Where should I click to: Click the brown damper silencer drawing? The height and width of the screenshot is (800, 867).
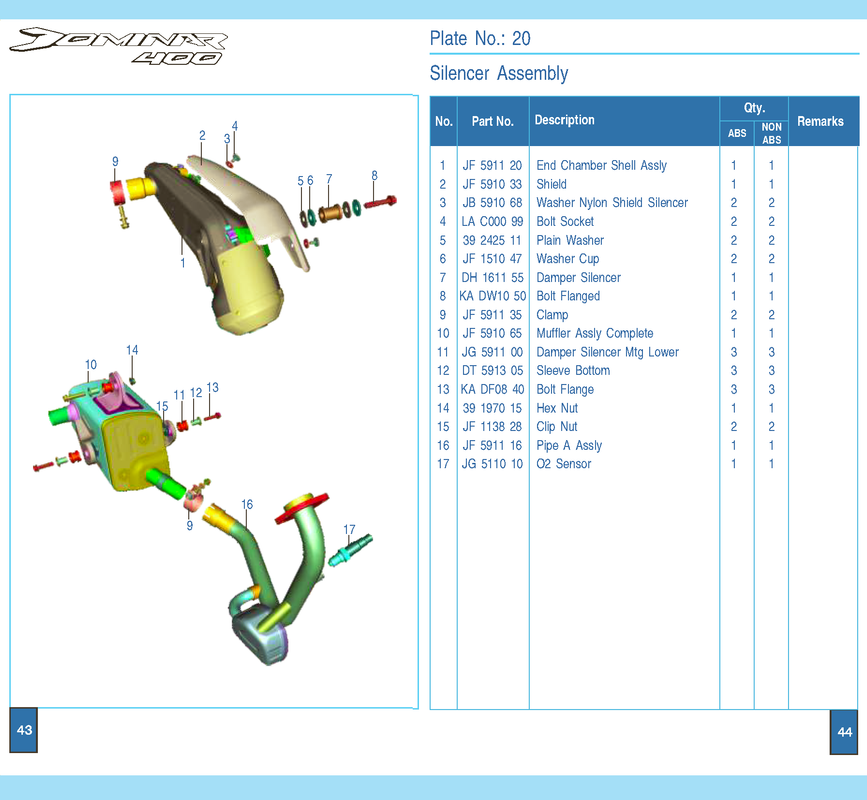coord(330,212)
